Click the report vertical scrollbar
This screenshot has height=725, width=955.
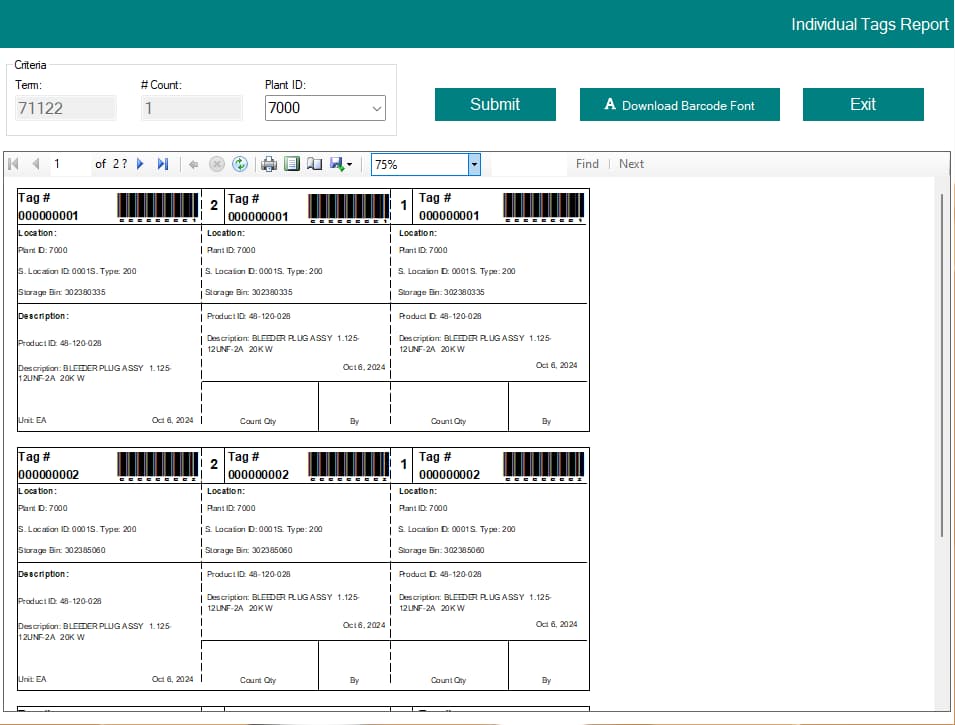point(942,366)
